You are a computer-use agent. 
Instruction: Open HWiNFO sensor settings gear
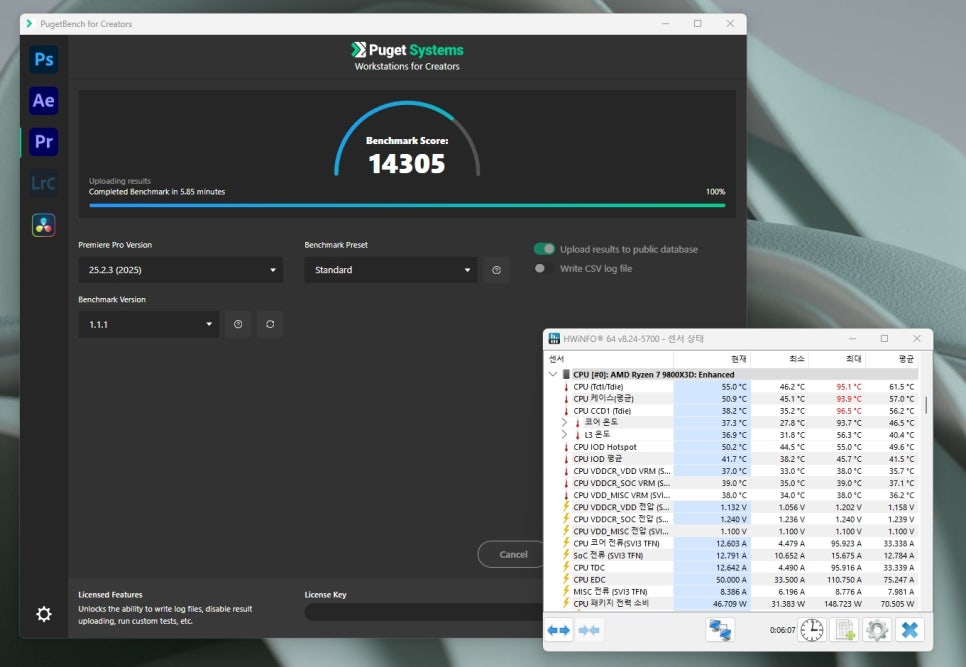tap(877, 630)
